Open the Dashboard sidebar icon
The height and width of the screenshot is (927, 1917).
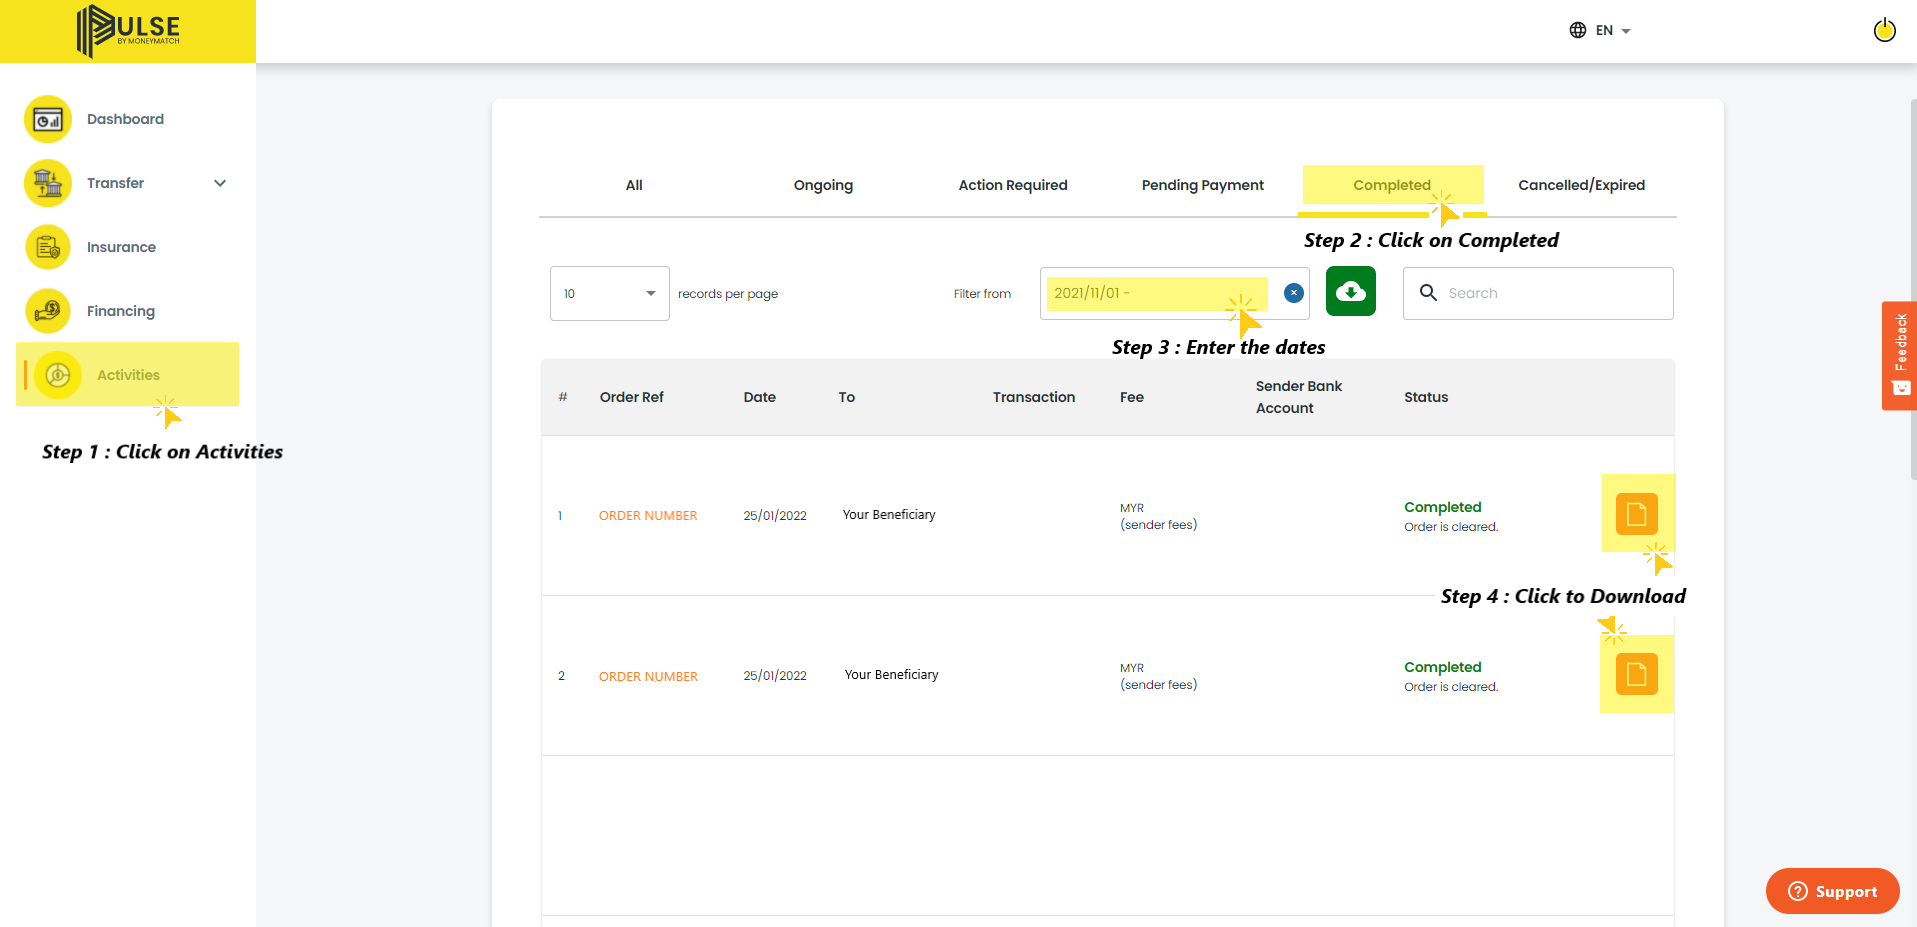(48, 120)
